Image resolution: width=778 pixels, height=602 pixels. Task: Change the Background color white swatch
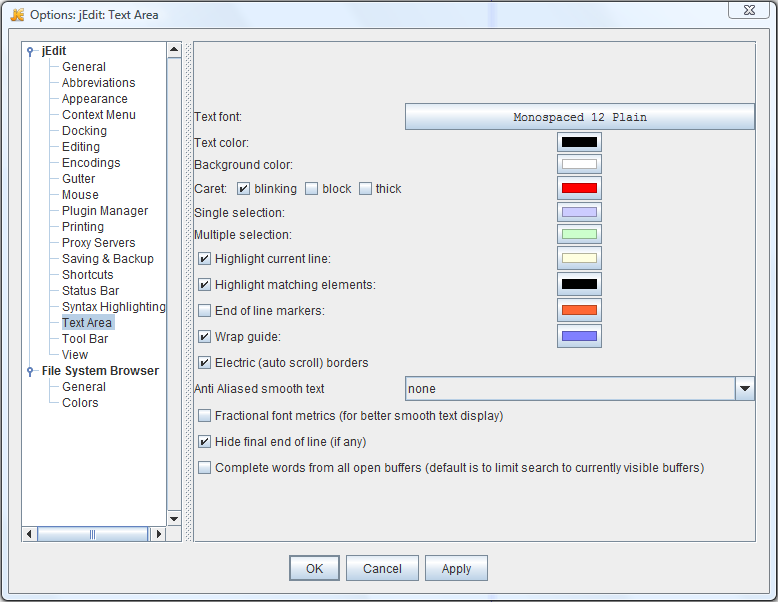click(579, 164)
